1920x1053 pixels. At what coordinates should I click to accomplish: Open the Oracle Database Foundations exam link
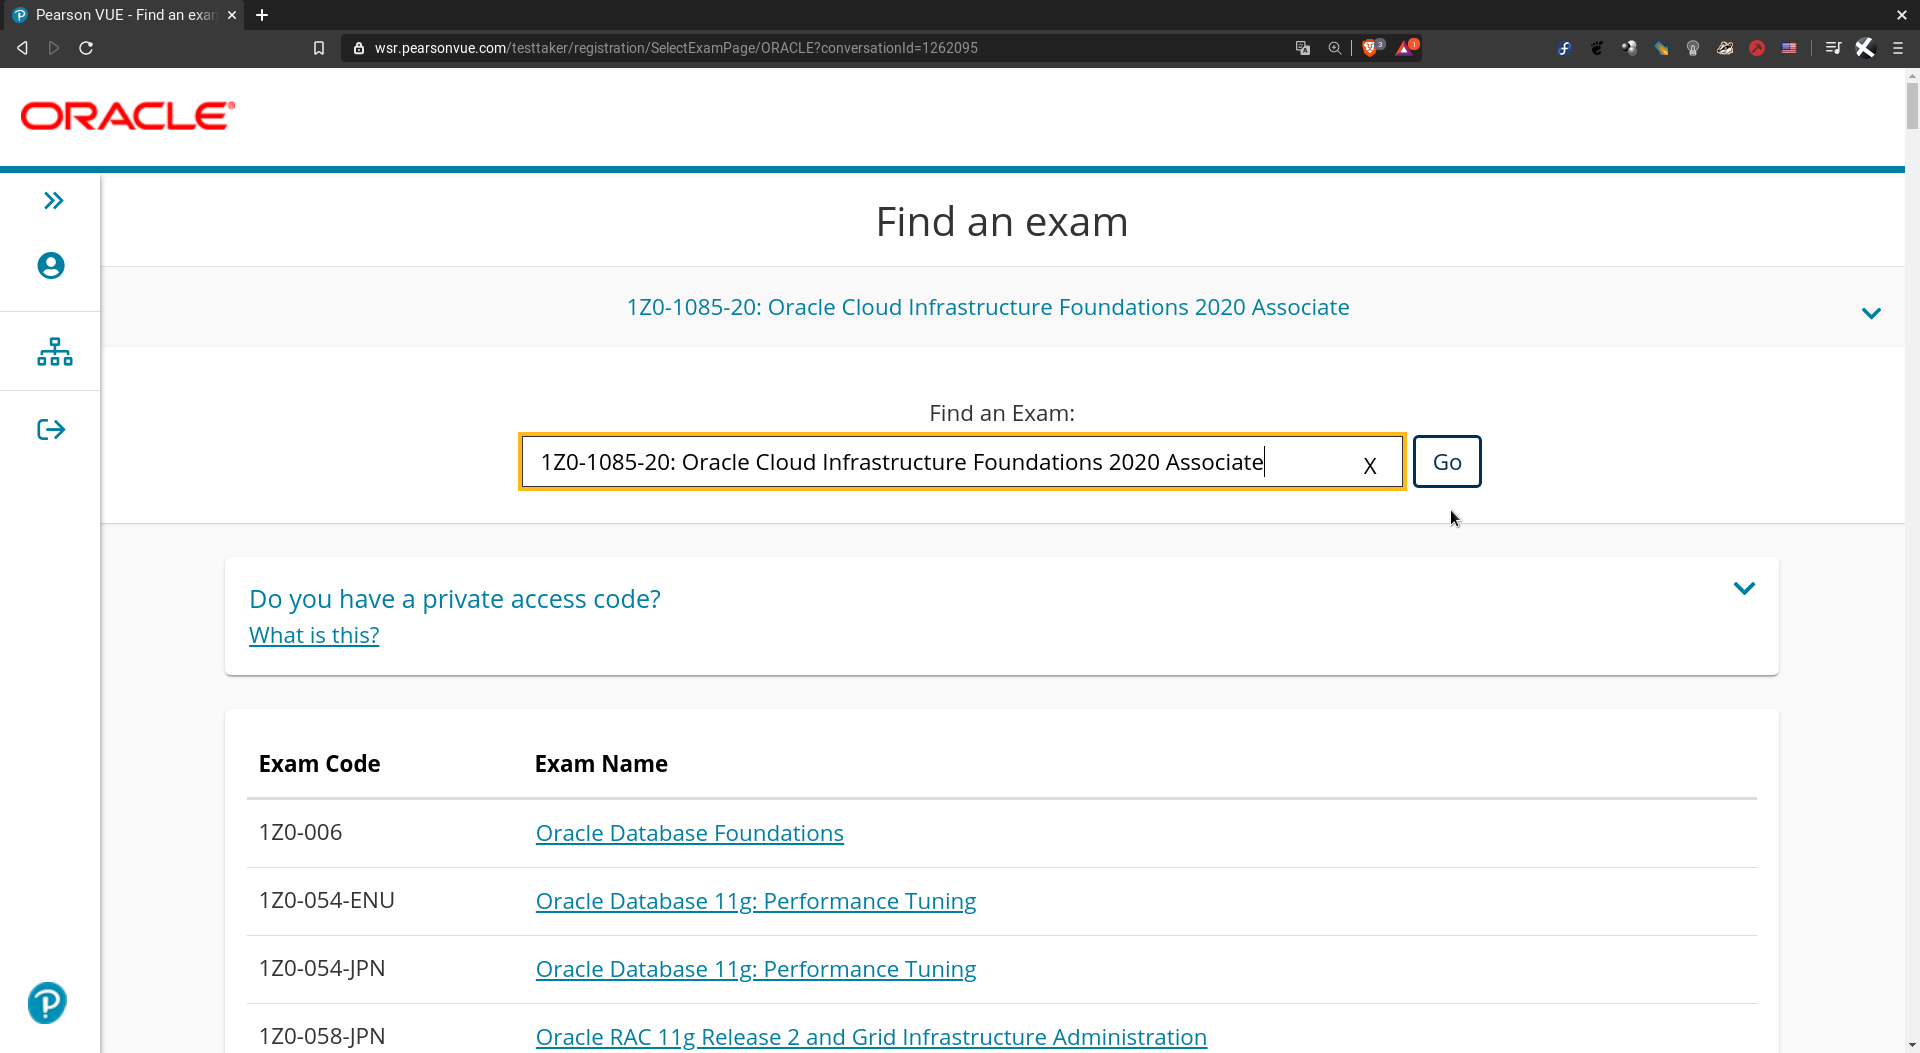point(689,832)
